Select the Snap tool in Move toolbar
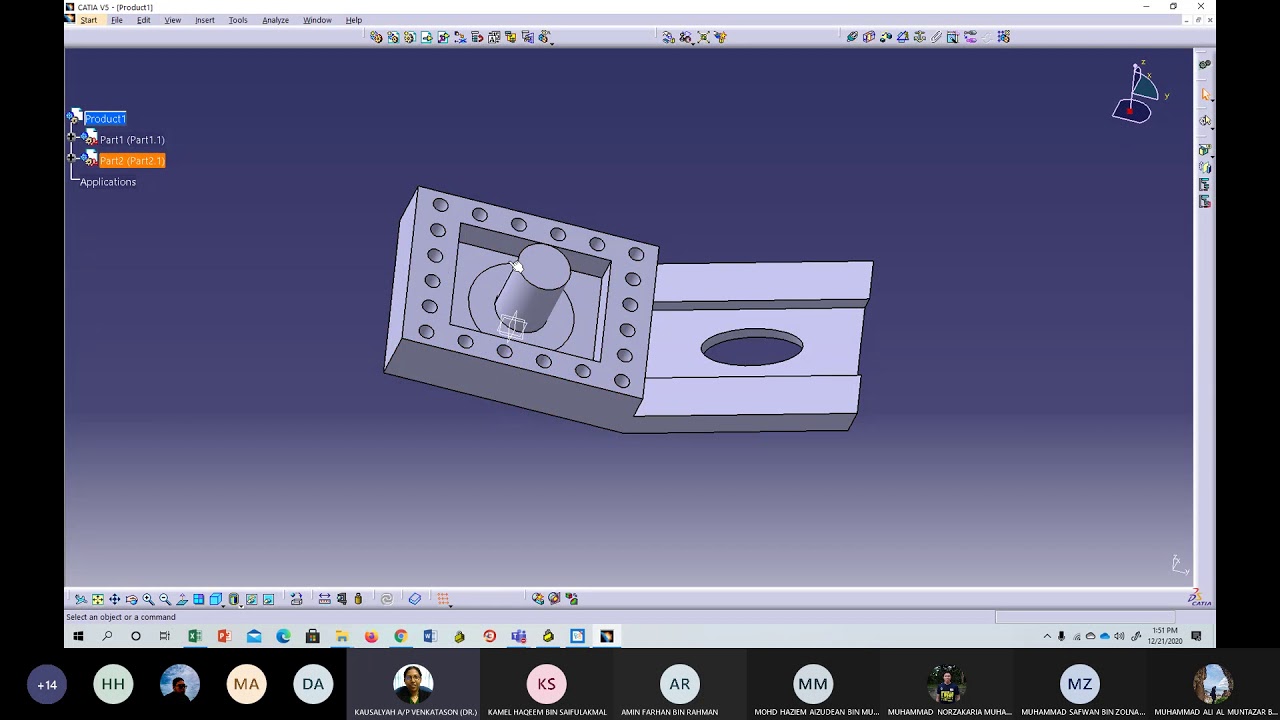This screenshot has width=1280, height=720. pyautogui.click(x=685, y=37)
